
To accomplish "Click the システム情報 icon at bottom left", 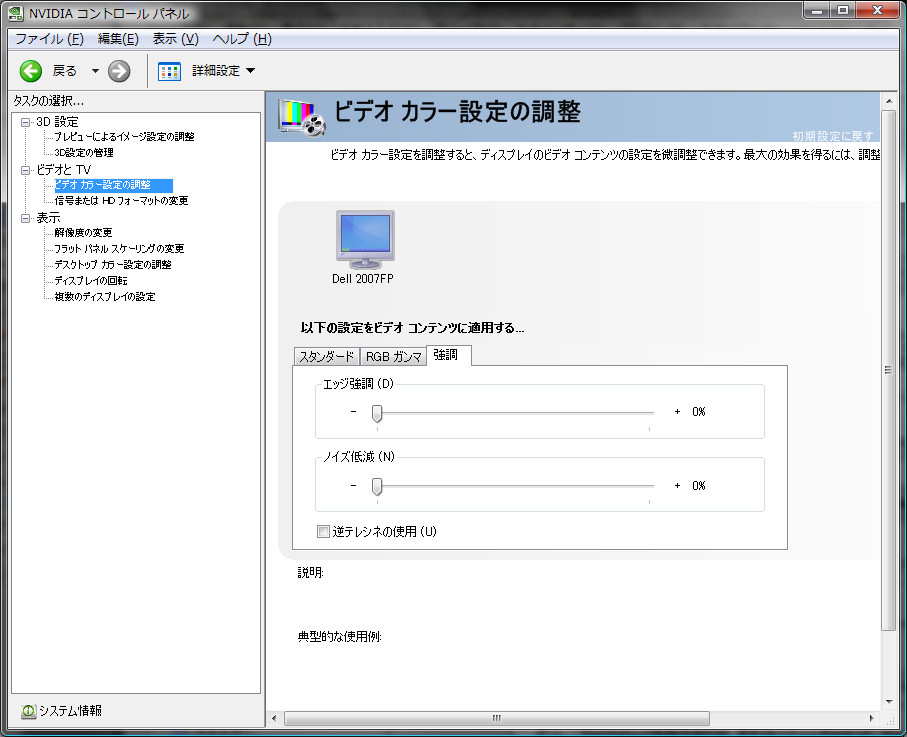I will point(29,711).
